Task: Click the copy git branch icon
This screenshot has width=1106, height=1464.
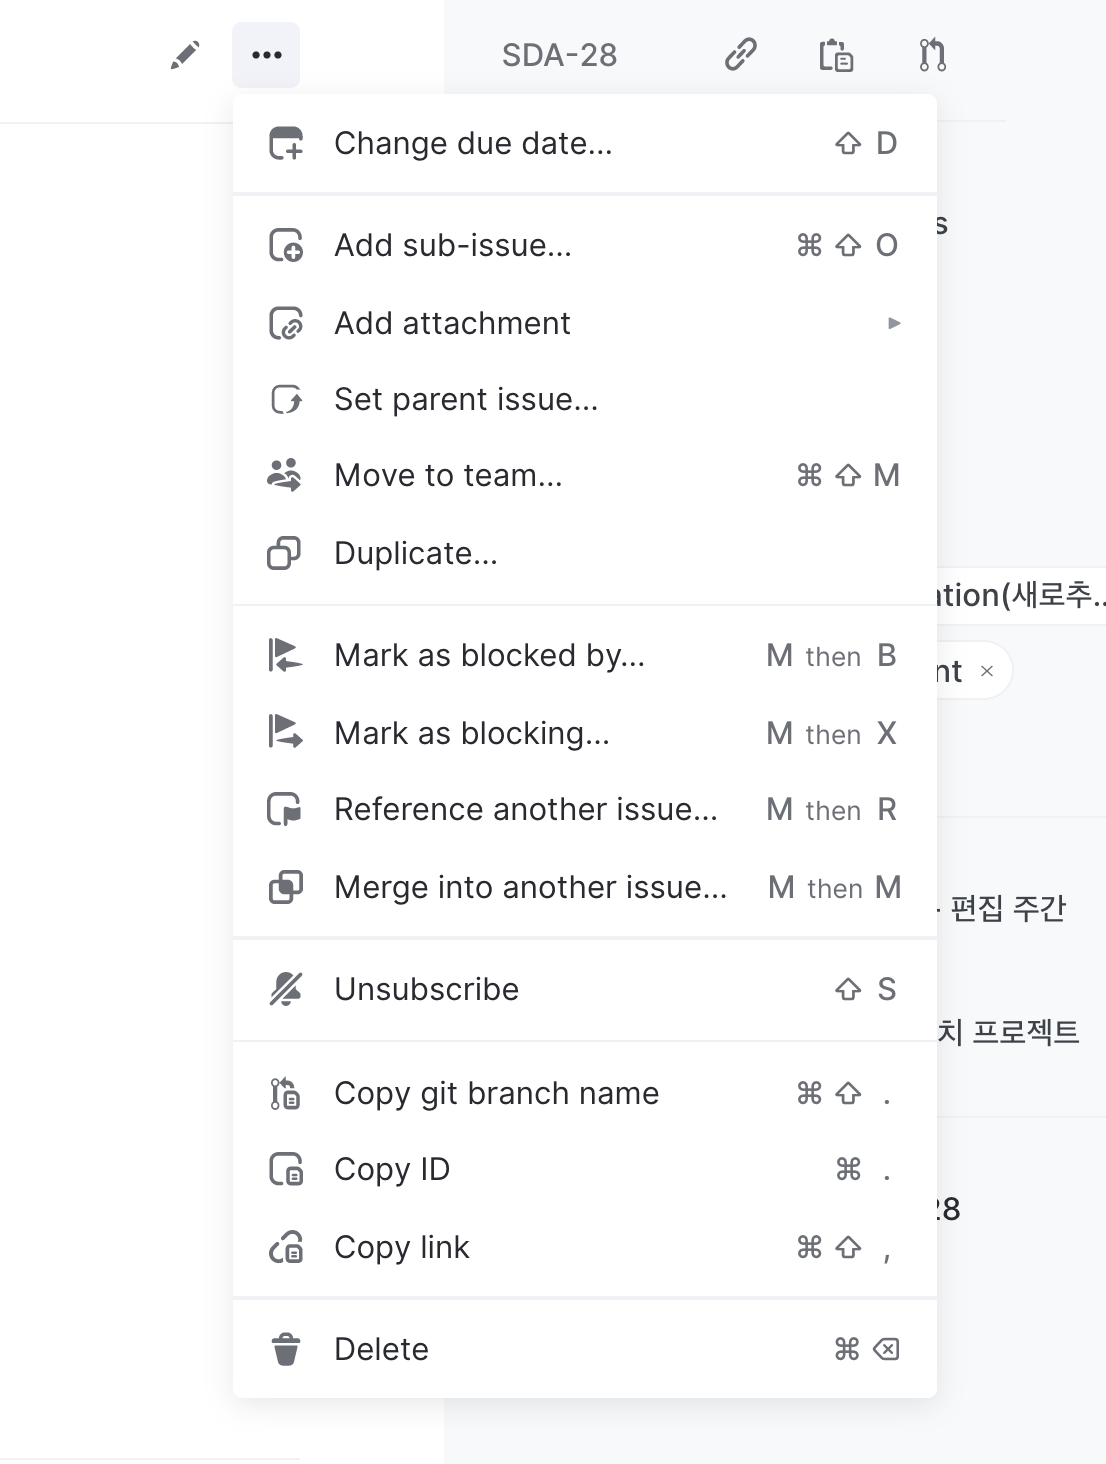Action: click(932, 55)
